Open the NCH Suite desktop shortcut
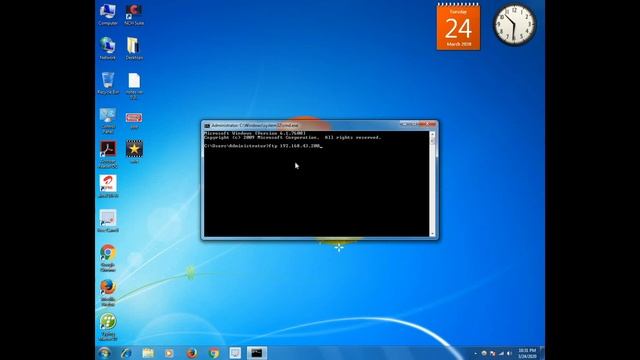The width and height of the screenshot is (640, 360). [134, 15]
